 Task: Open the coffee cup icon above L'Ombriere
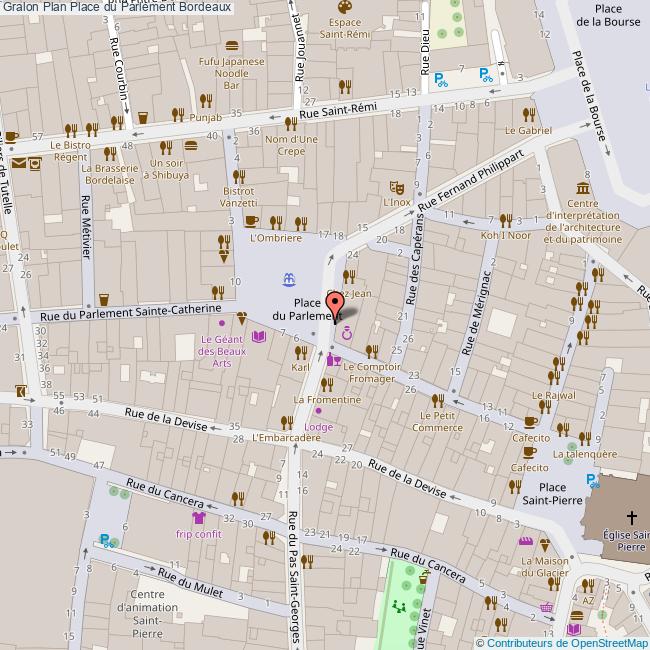252,222
